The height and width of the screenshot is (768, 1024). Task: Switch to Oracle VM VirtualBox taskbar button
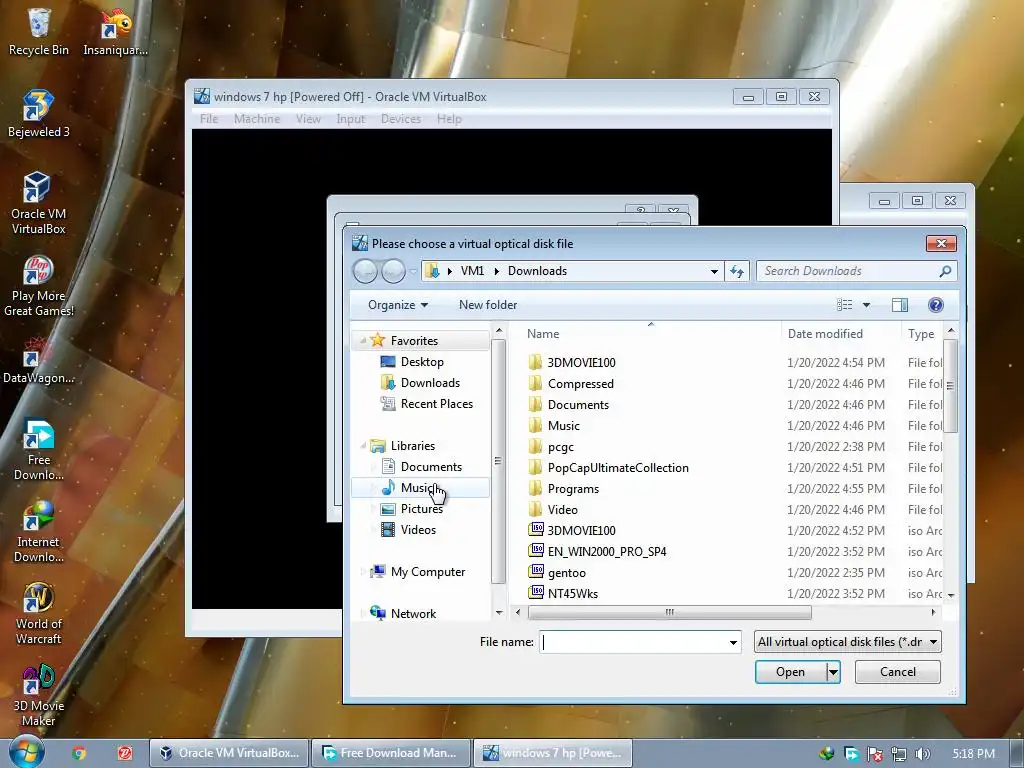pos(229,753)
